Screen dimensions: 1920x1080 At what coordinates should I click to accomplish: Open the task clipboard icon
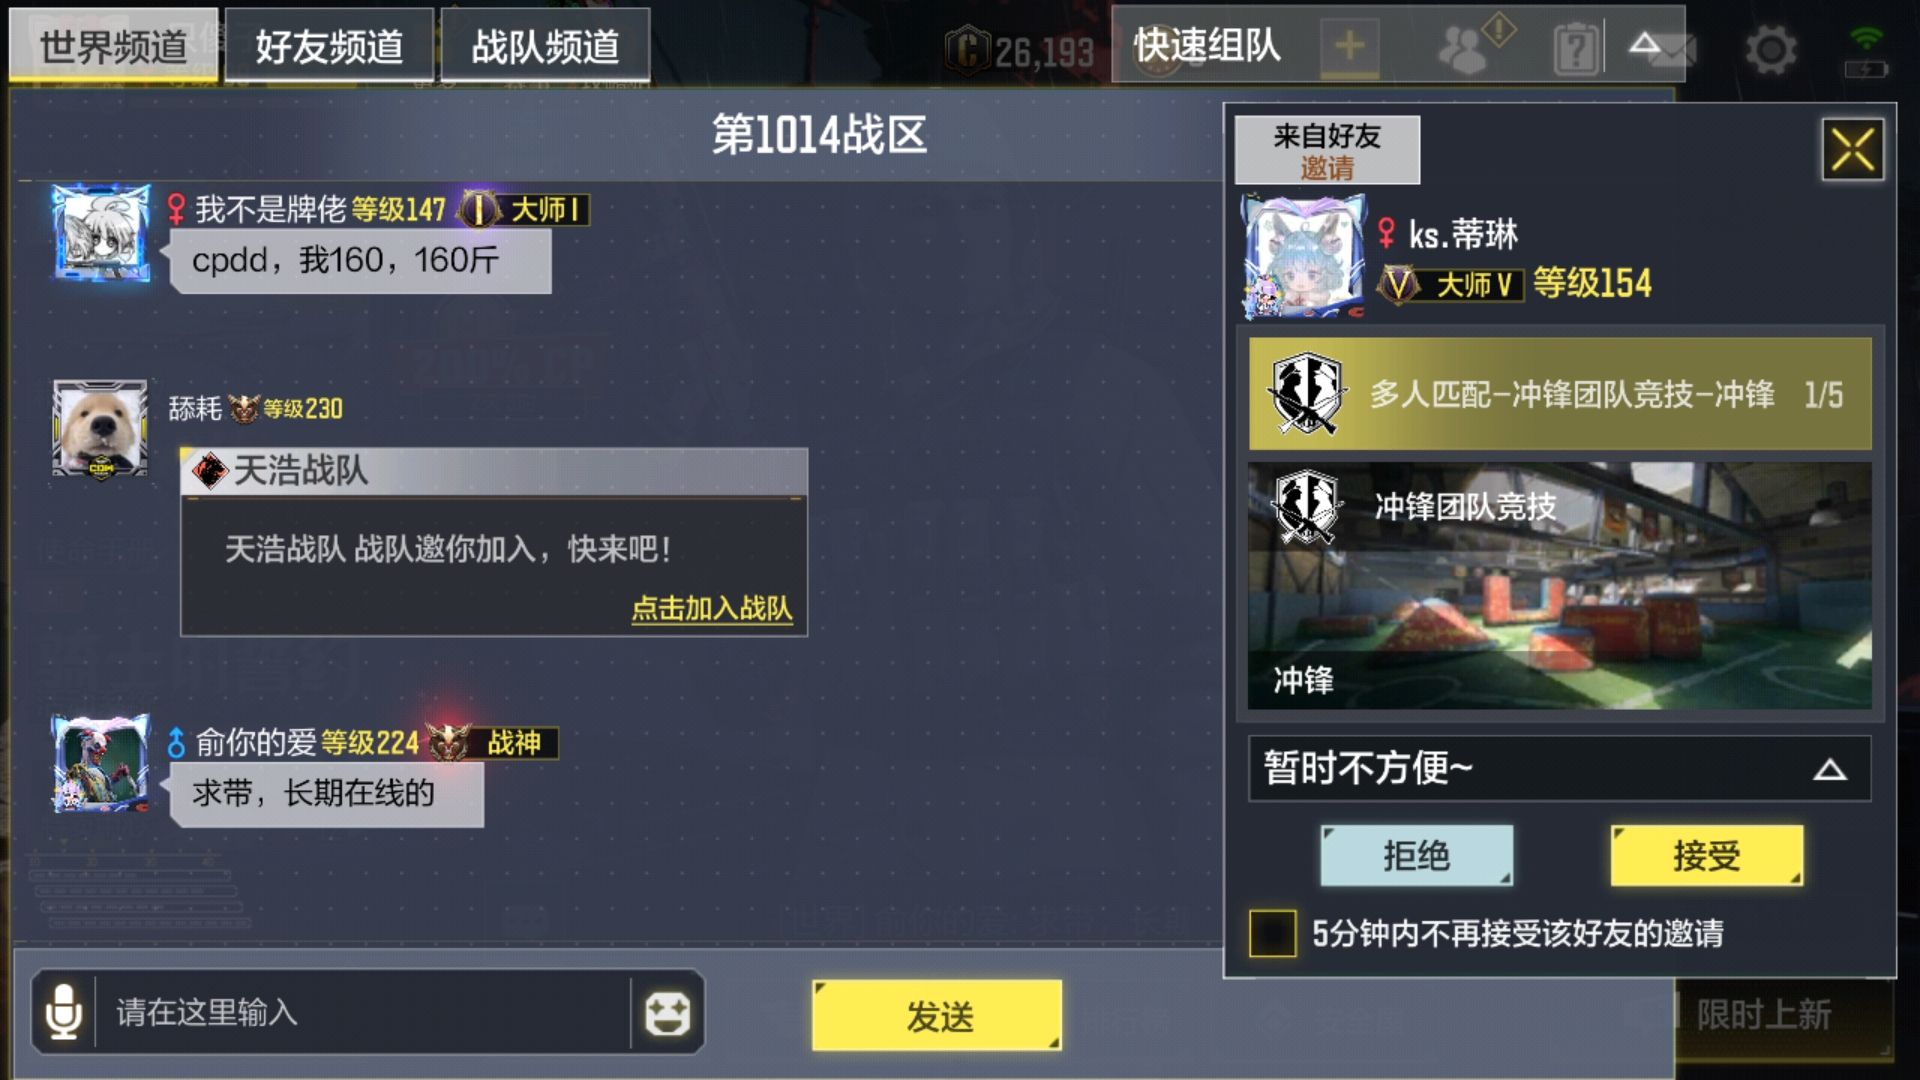click(x=1576, y=49)
